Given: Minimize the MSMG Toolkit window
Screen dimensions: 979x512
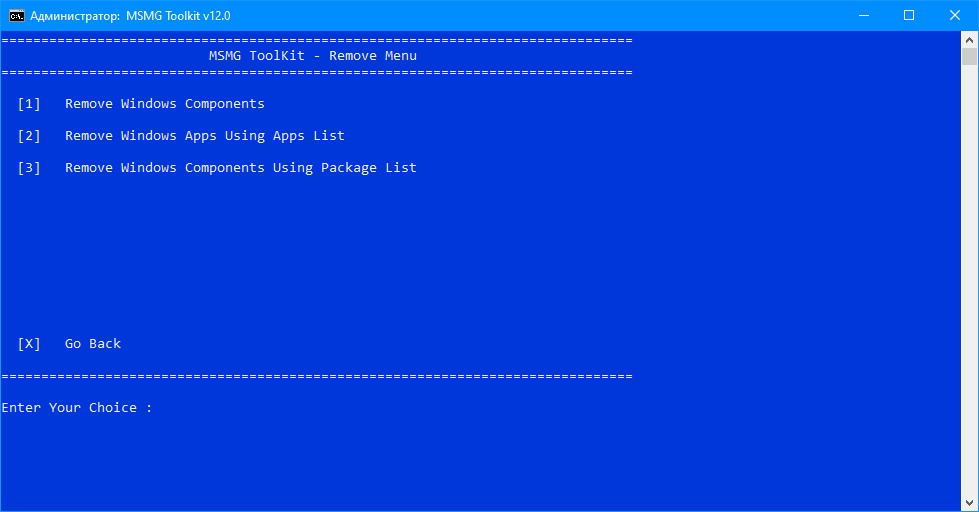Looking at the screenshot, I should (864, 16).
